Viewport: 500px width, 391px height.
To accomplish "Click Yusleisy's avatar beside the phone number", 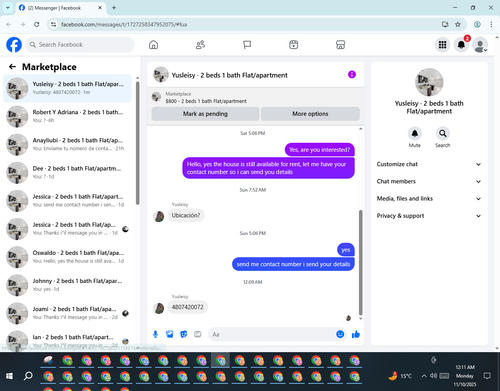I will [x=159, y=308].
